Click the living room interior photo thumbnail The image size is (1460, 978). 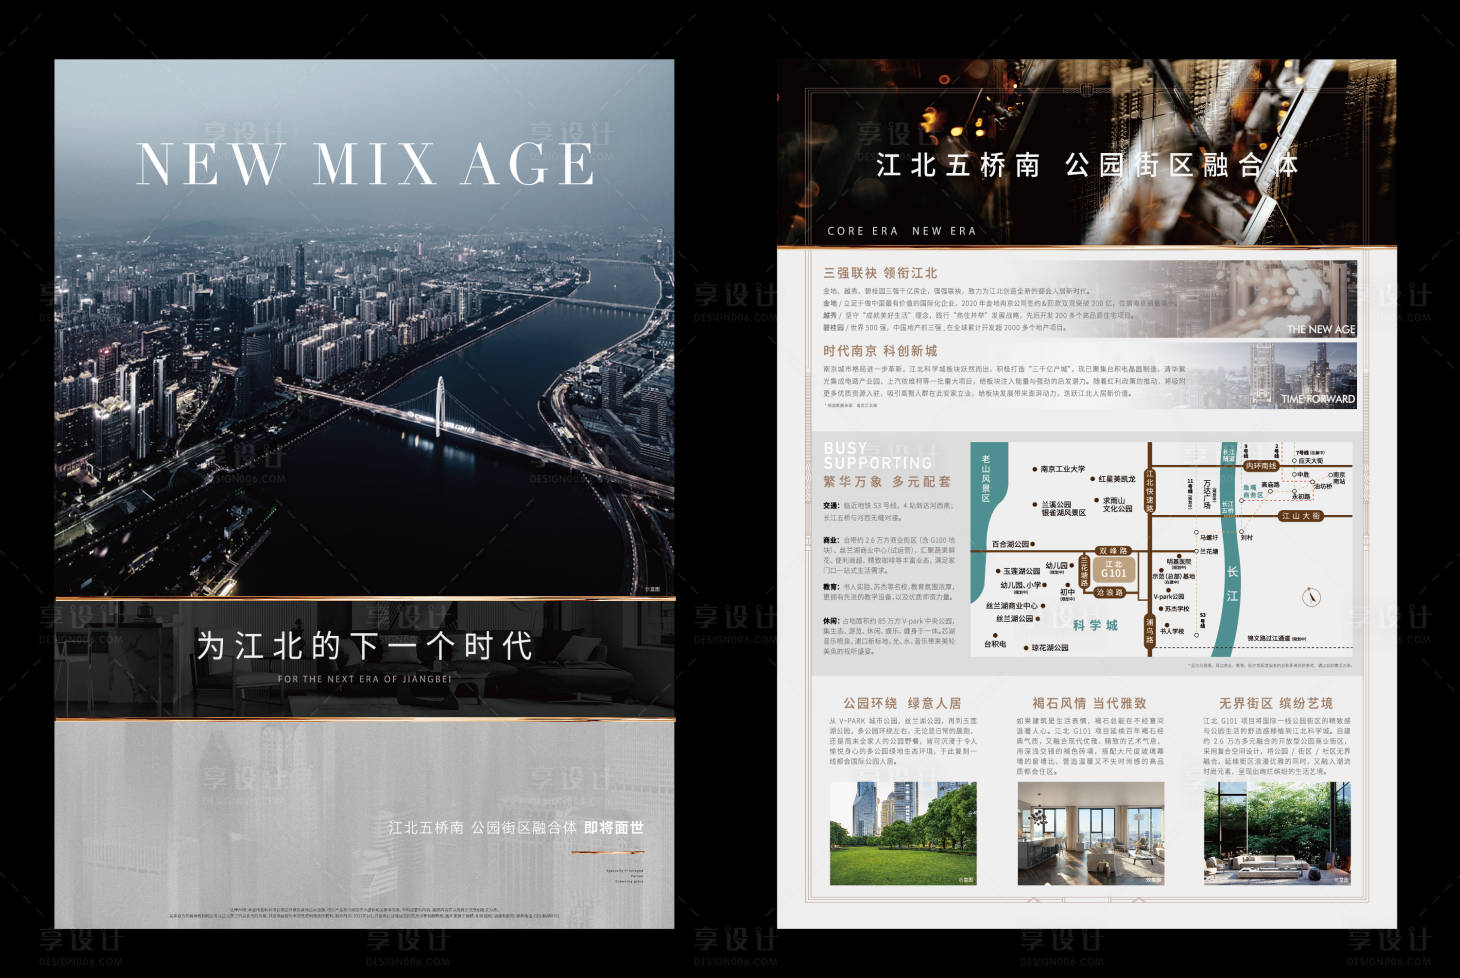click(x=1091, y=834)
